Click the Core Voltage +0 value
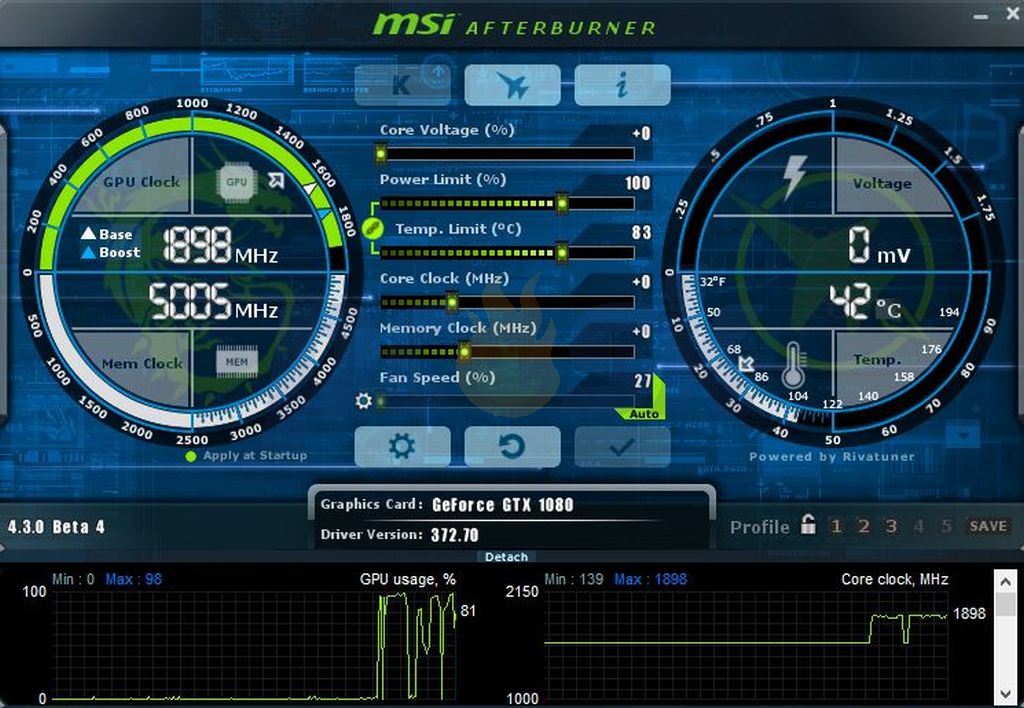 pyautogui.click(x=641, y=133)
